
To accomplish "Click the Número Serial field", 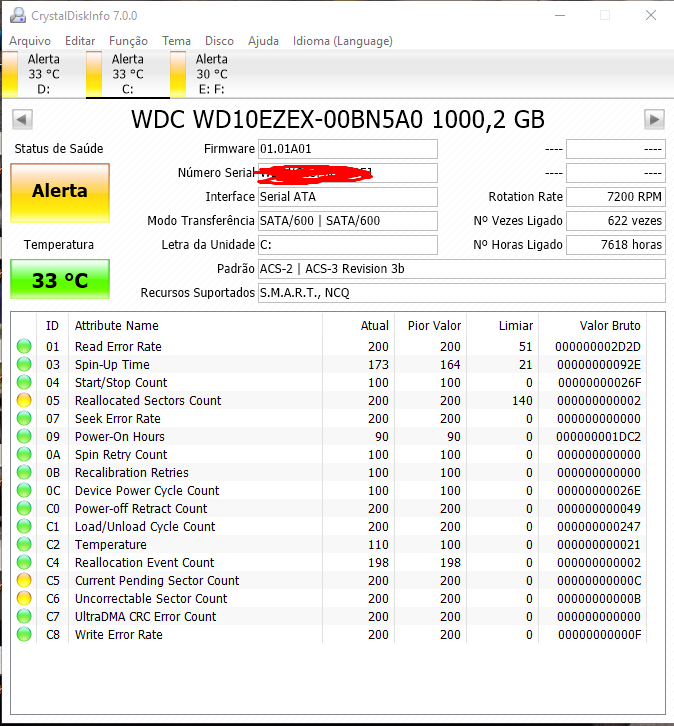I will [x=348, y=173].
